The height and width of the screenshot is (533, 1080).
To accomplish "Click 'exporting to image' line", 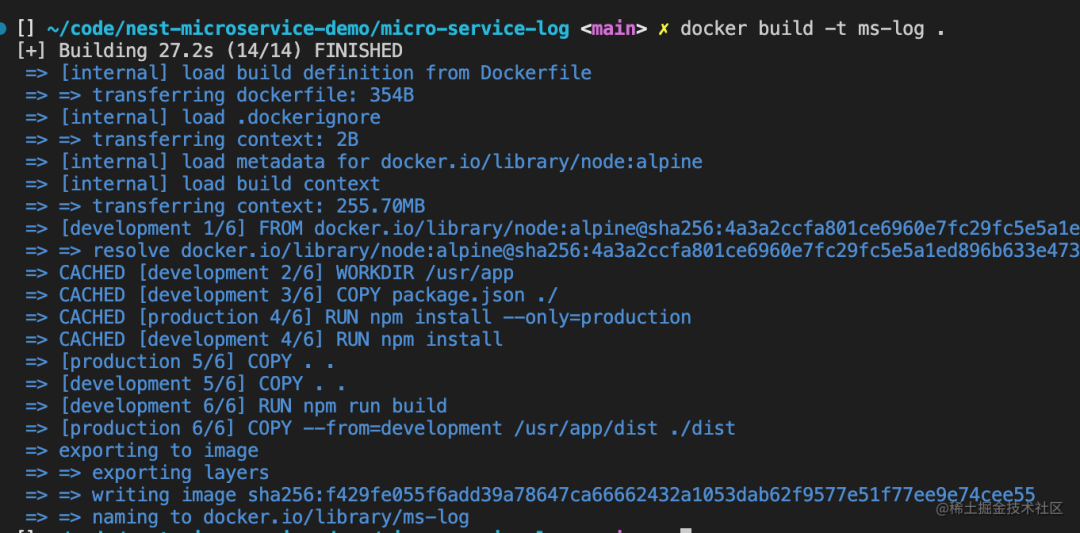I will (142, 450).
